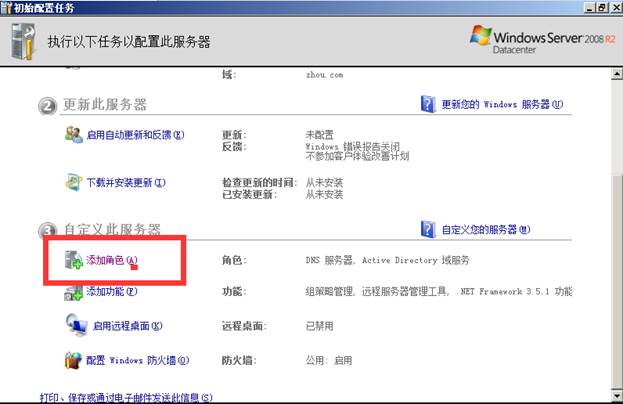Click the remote desktop monitor icon
Image resolution: width=623 pixels, height=404 pixels.
(76, 325)
